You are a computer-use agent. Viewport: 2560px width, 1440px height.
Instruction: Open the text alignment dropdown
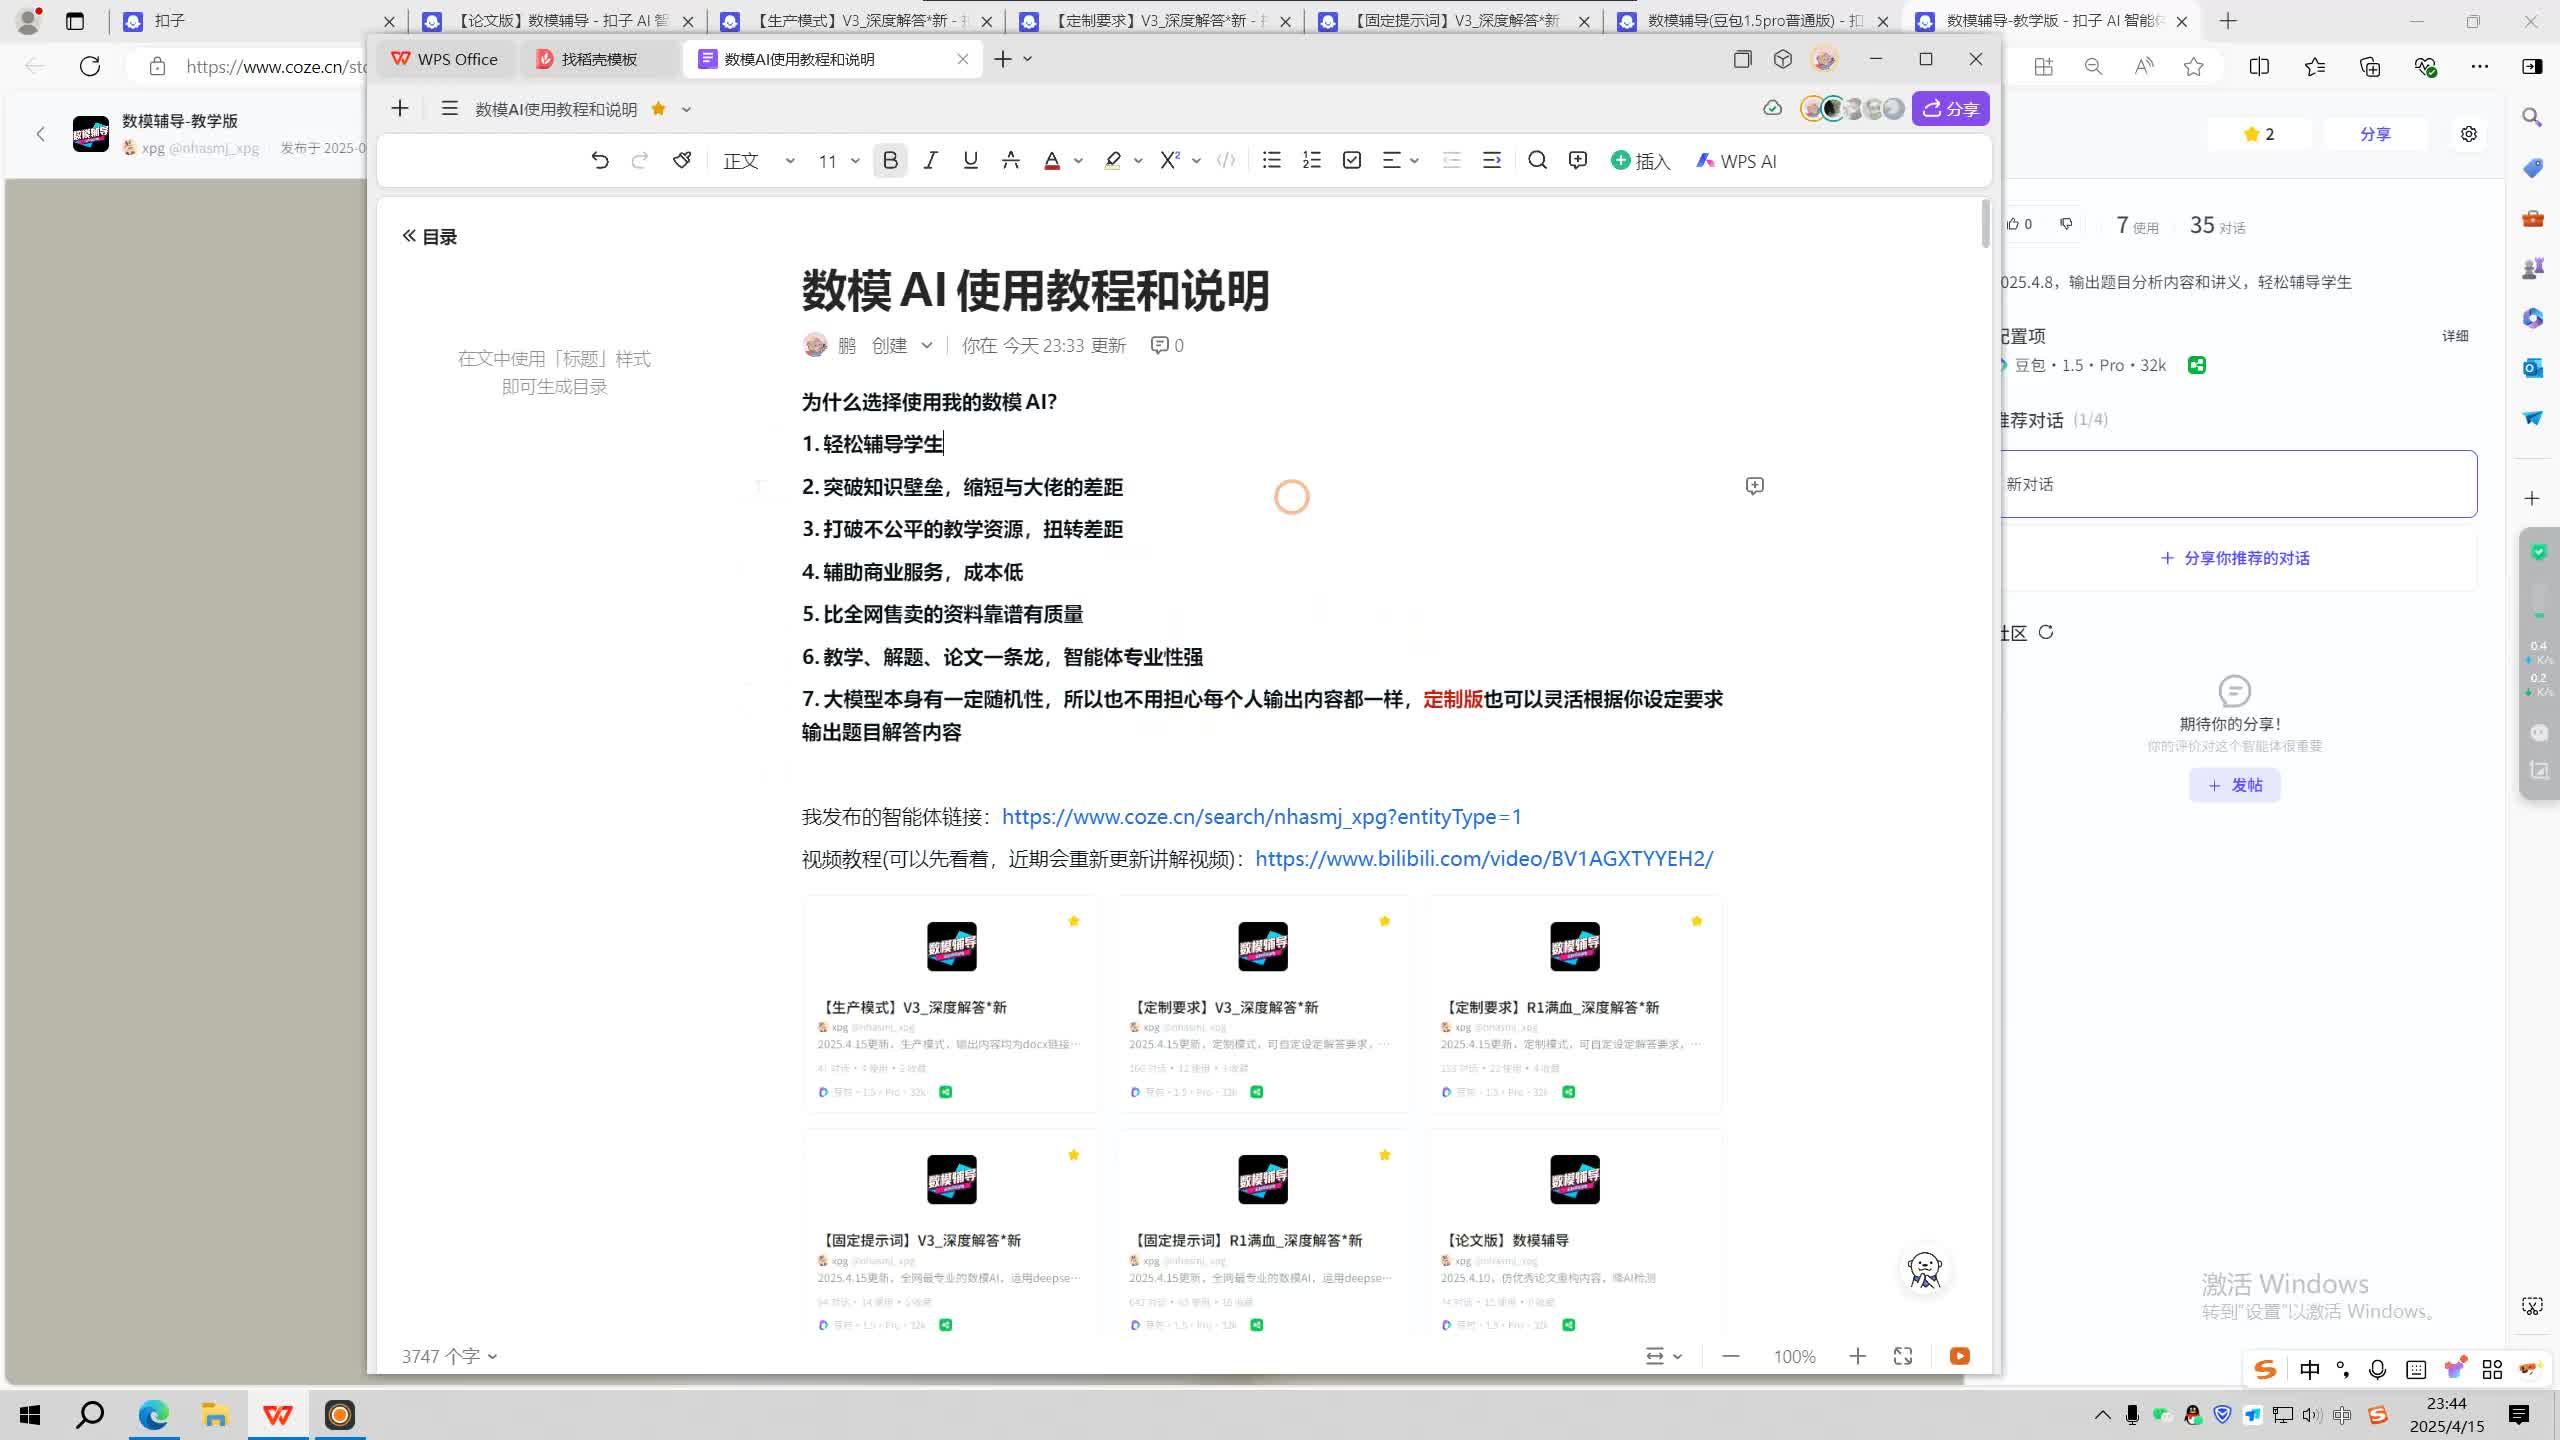pos(1413,160)
